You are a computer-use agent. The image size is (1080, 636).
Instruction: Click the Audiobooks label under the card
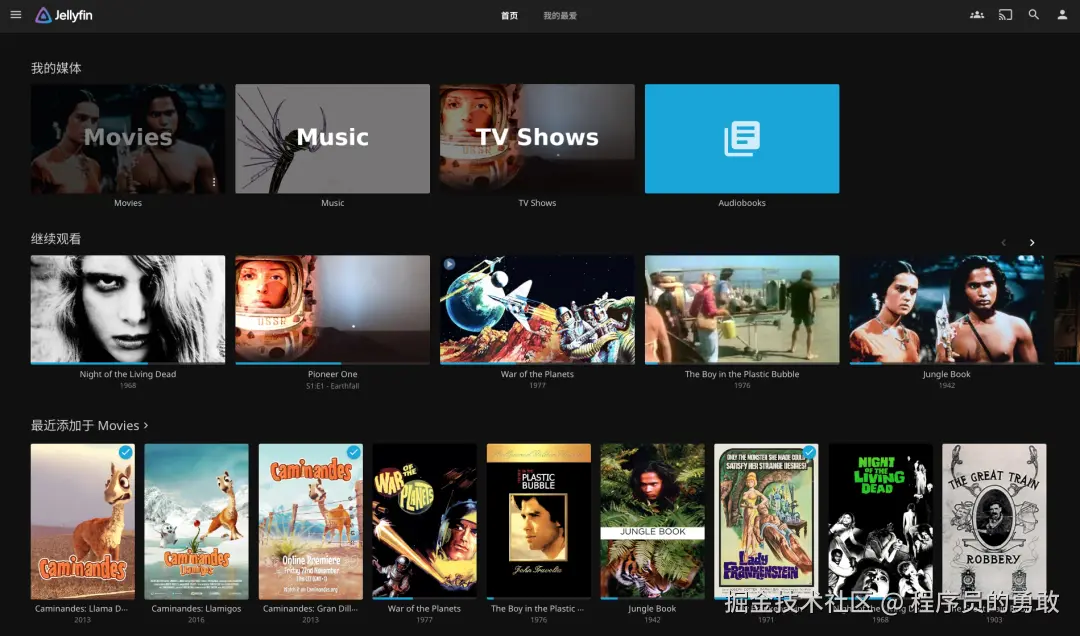pyautogui.click(x=742, y=203)
